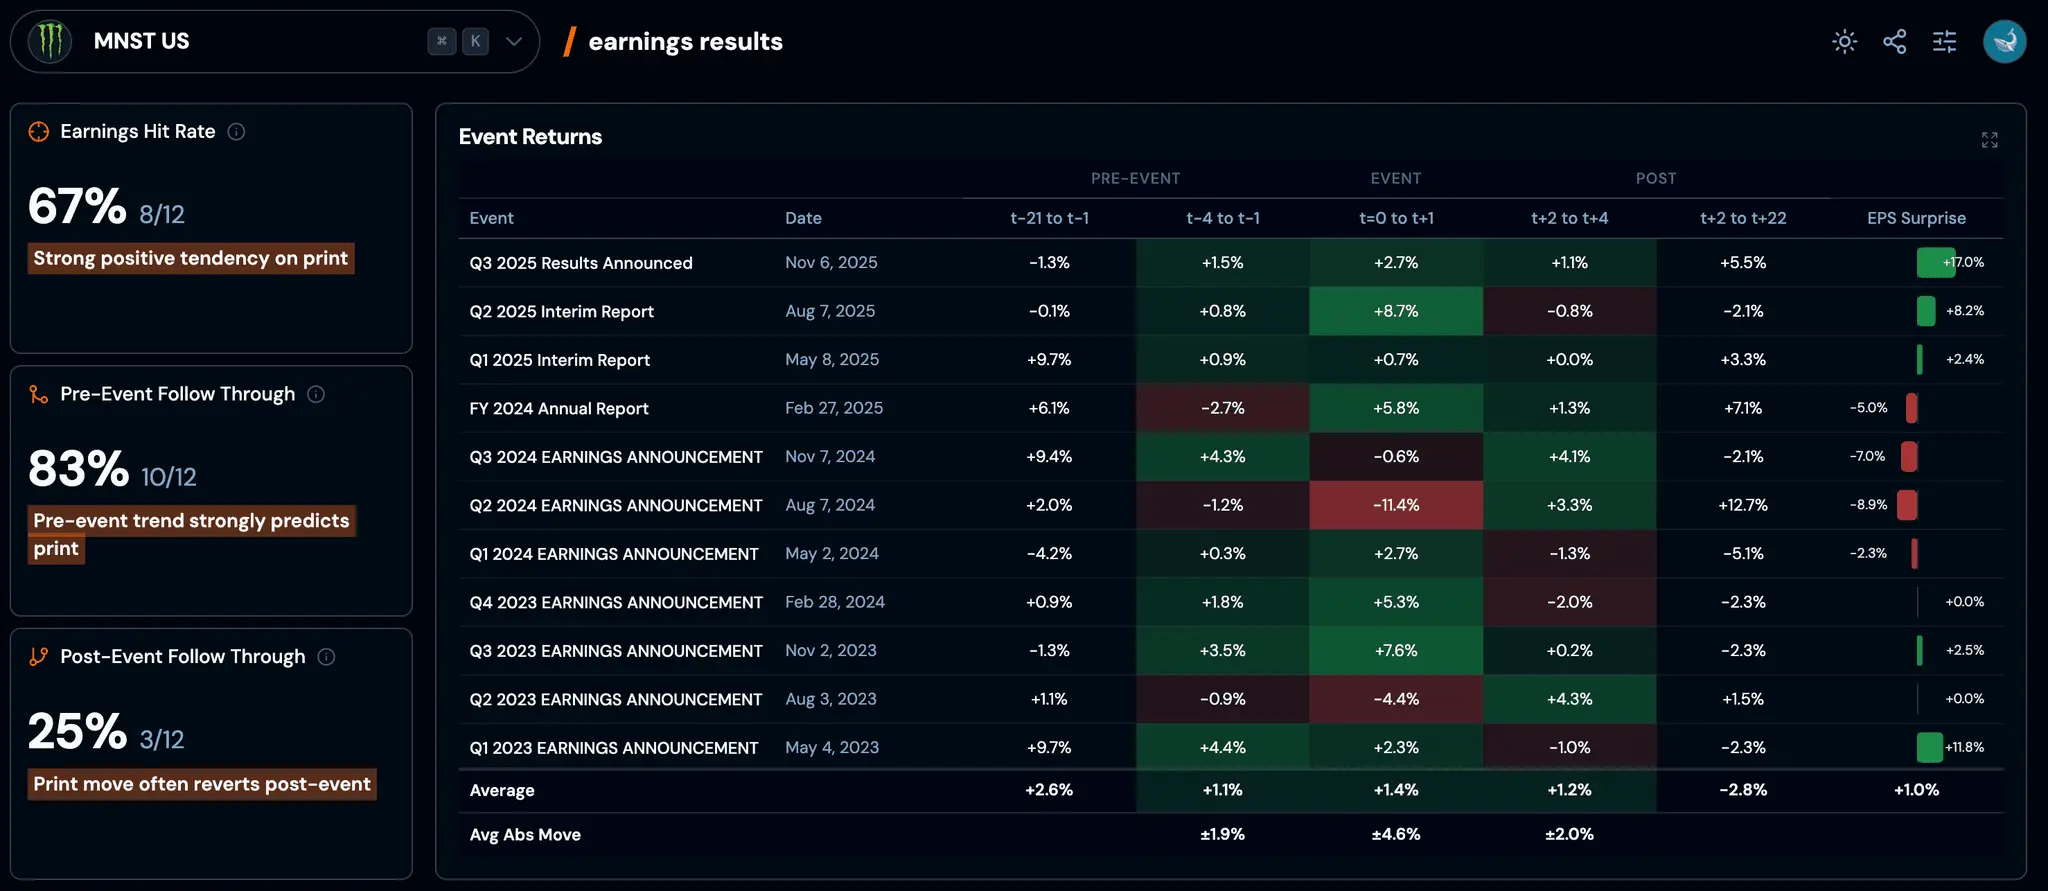Click the +12.7% post-event return cell
This screenshot has height=891, width=2048.
click(x=1743, y=505)
